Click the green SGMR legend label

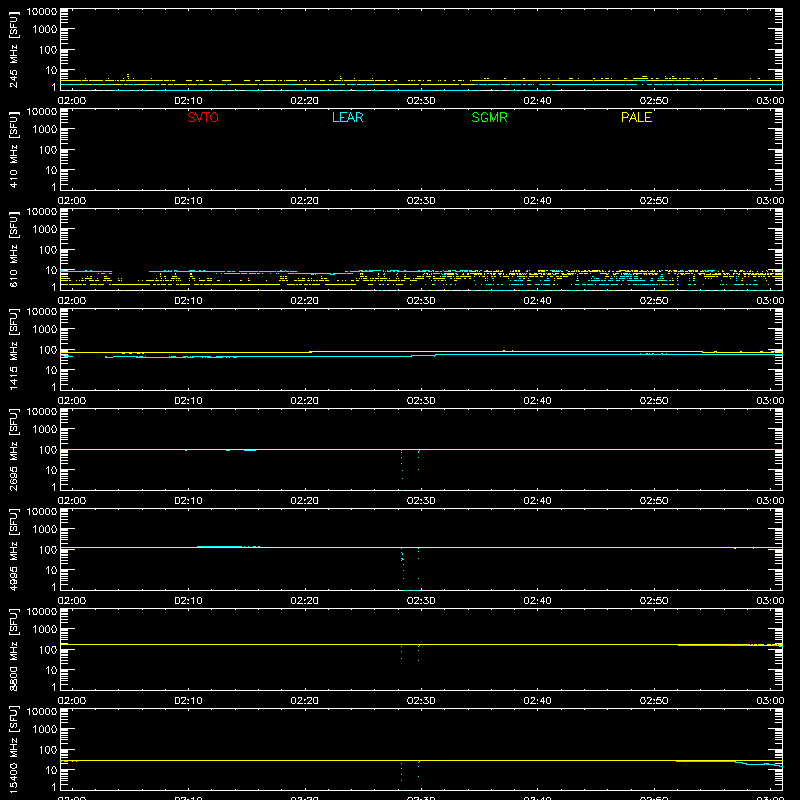click(489, 117)
